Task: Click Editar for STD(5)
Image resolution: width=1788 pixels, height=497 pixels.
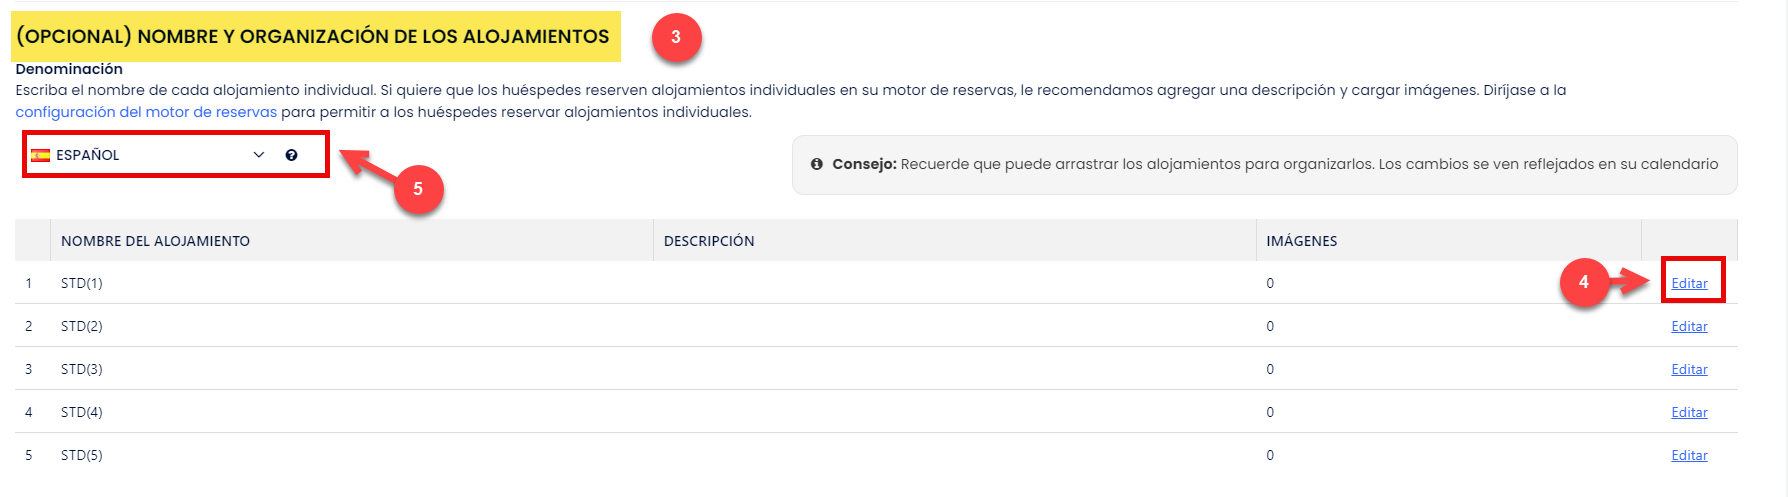Action: point(1689,455)
